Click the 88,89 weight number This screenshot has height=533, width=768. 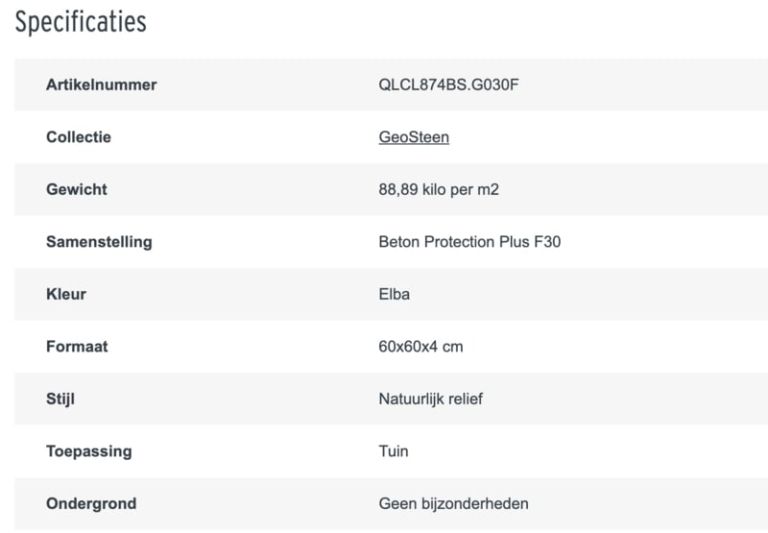(x=400, y=190)
